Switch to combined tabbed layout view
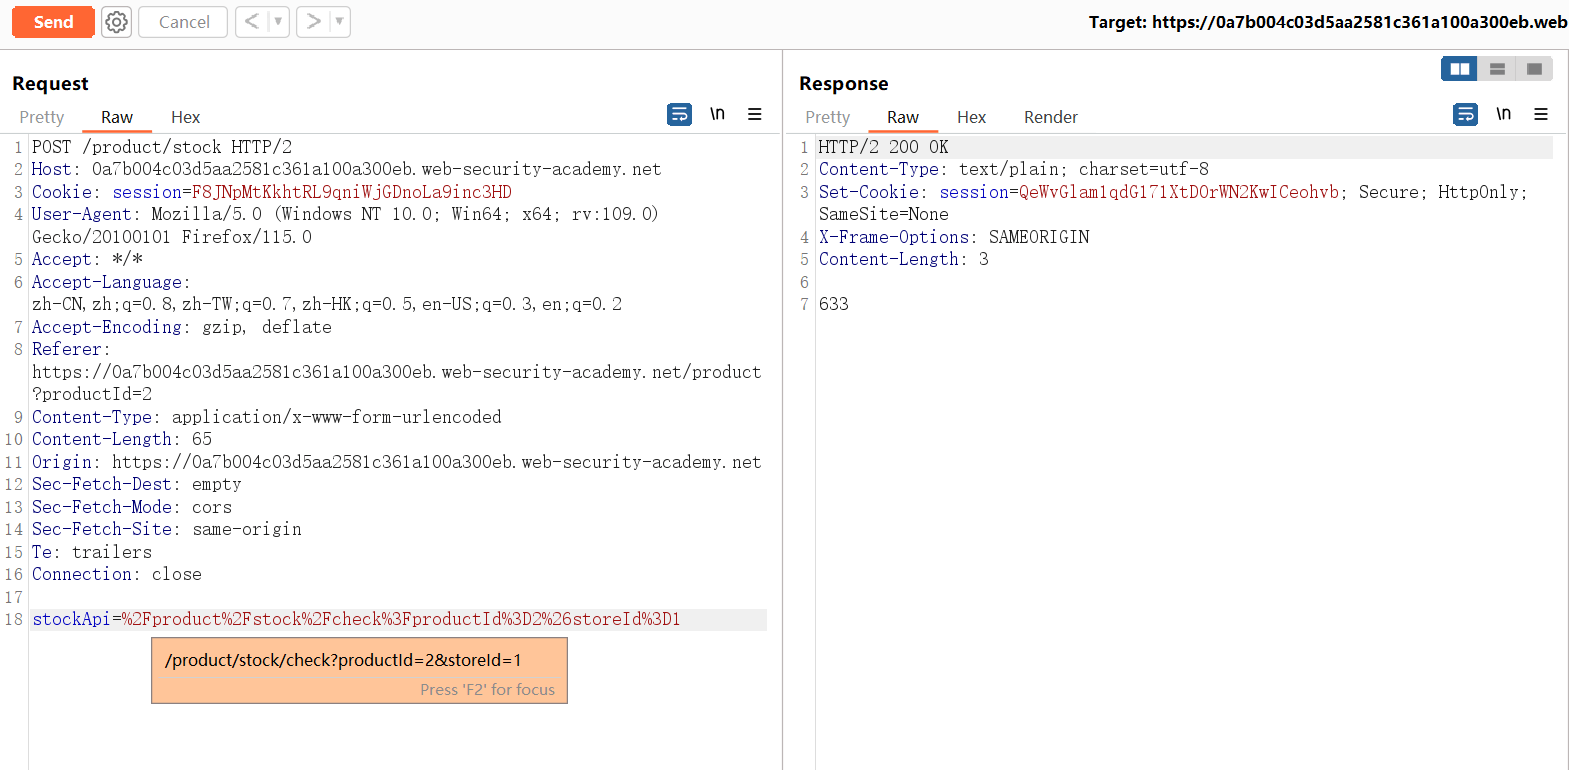The height and width of the screenshot is (770, 1569). [1534, 69]
